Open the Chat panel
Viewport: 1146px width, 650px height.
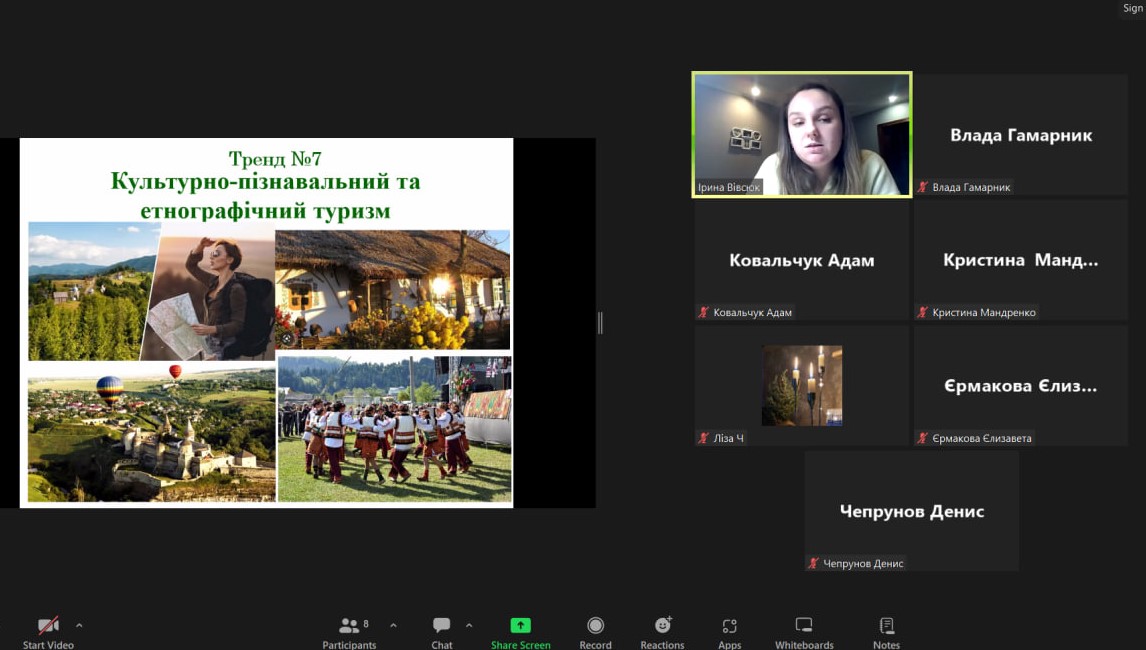coord(441,626)
